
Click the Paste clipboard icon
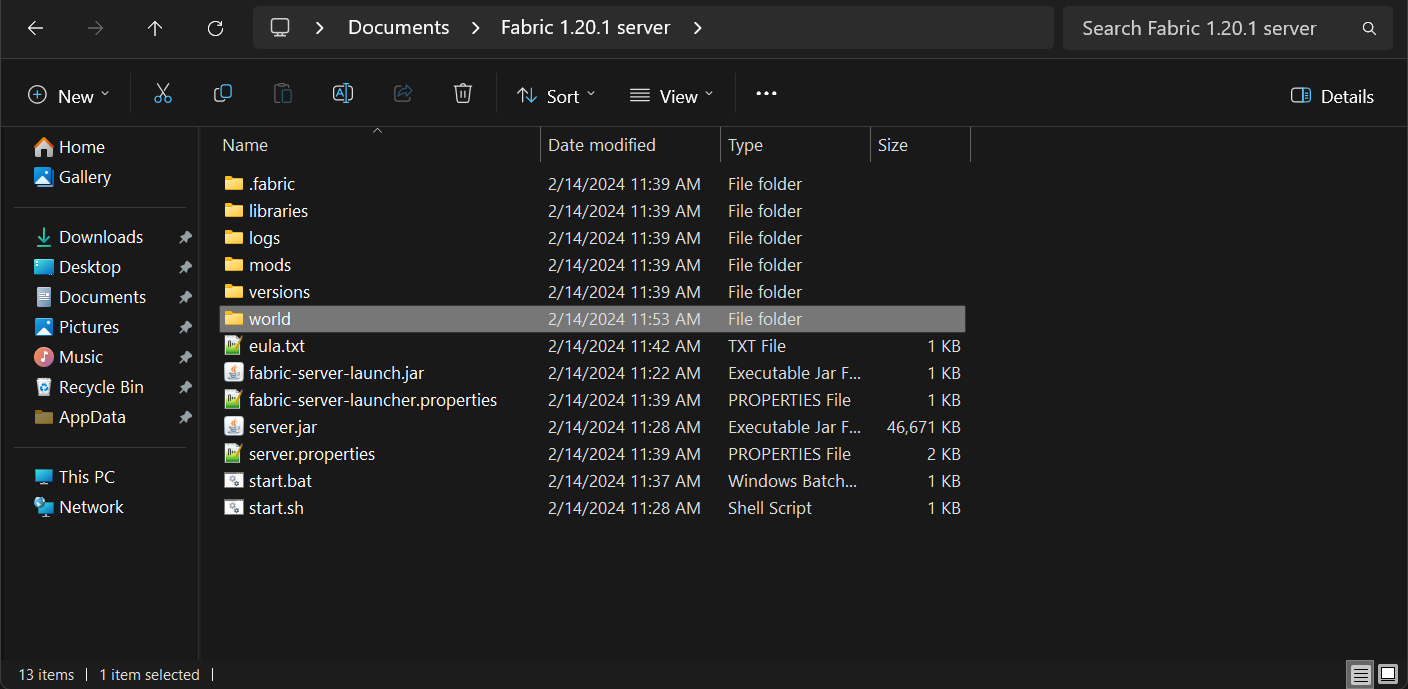click(x=283, y=94)
